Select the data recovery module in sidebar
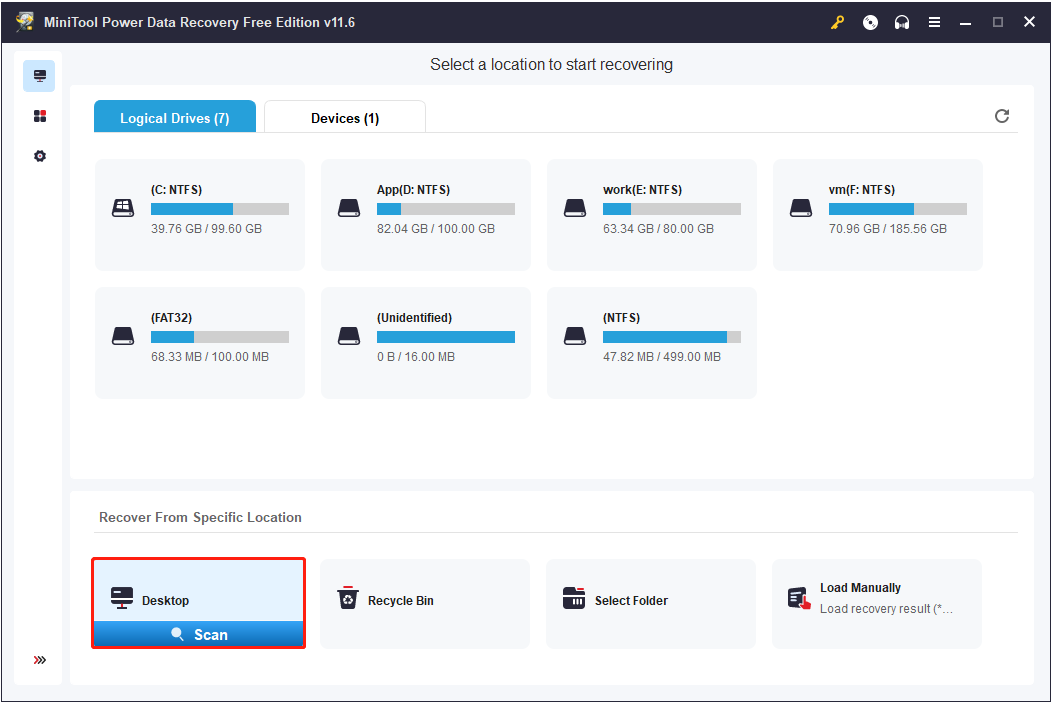 pos(39,75)
